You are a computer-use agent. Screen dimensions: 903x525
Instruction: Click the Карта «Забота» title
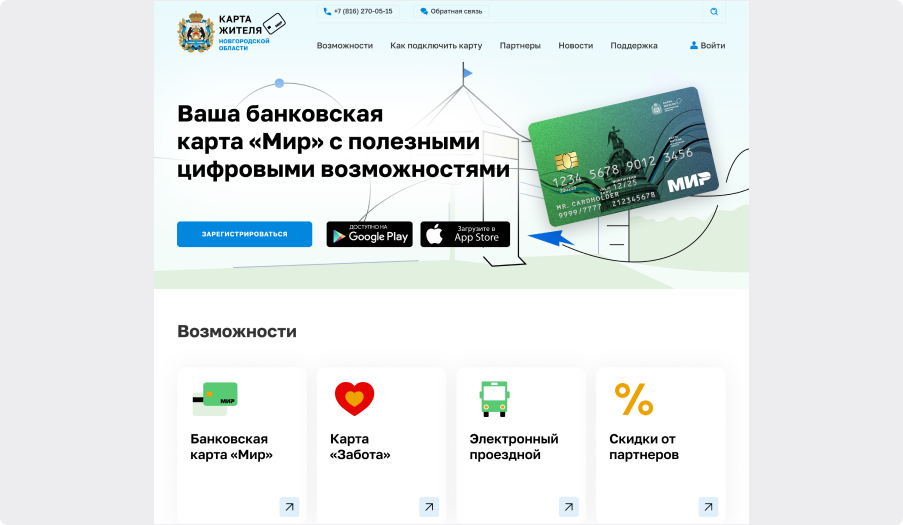click(360, 447)
